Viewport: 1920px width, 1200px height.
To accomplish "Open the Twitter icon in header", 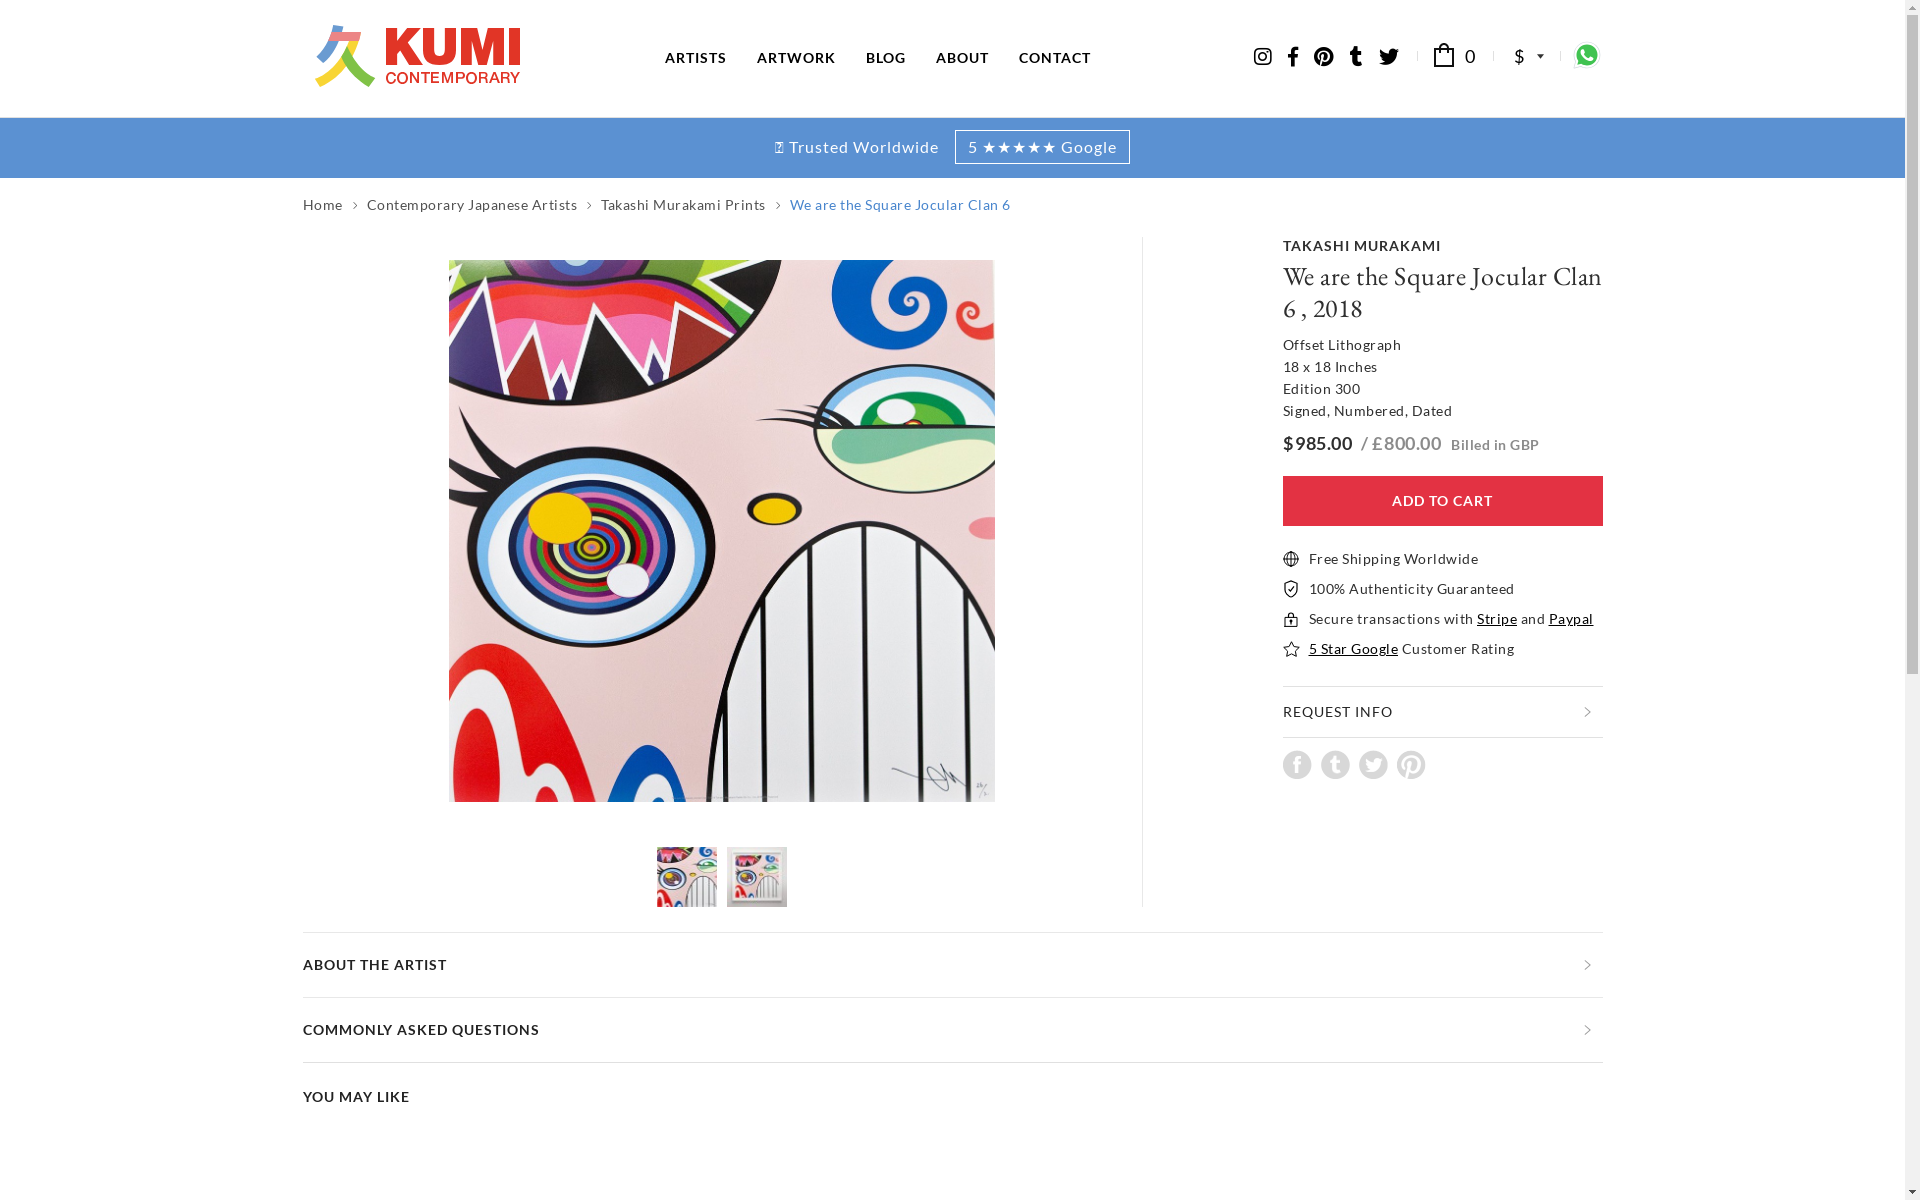I will coord(1389,57).
